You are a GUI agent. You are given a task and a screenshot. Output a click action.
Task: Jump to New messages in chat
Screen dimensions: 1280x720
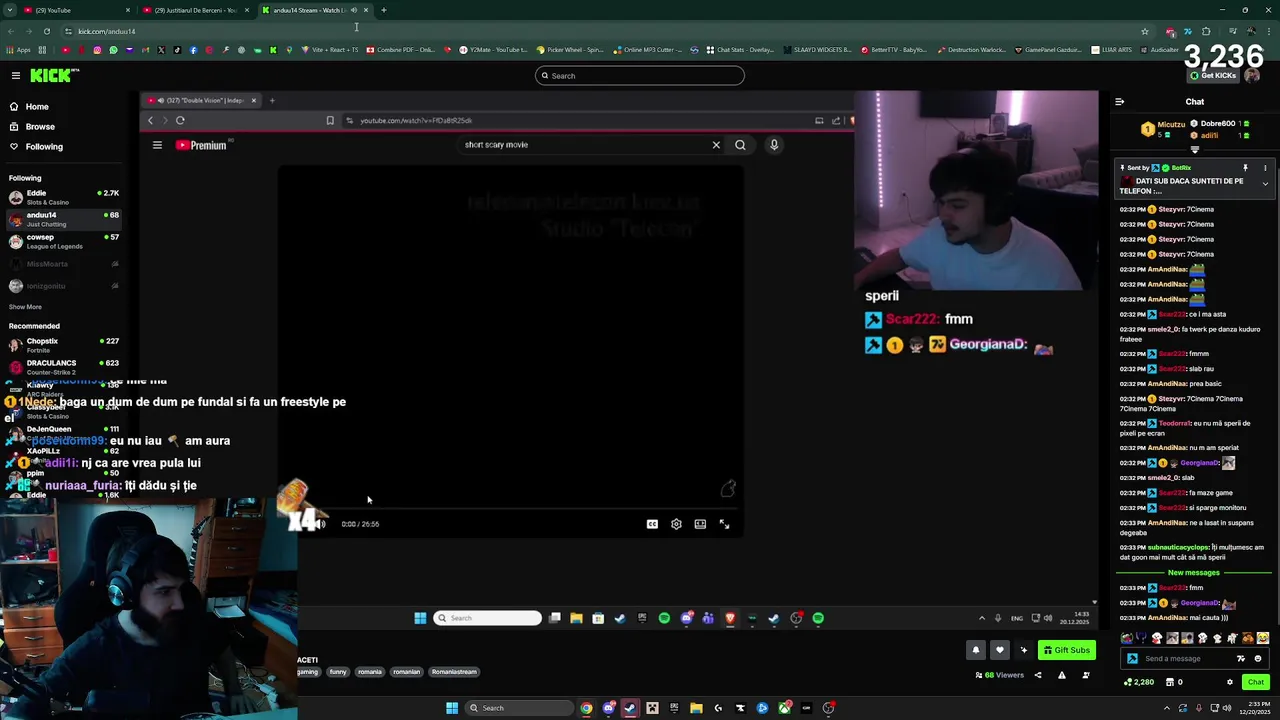[x=1194, y=573]
